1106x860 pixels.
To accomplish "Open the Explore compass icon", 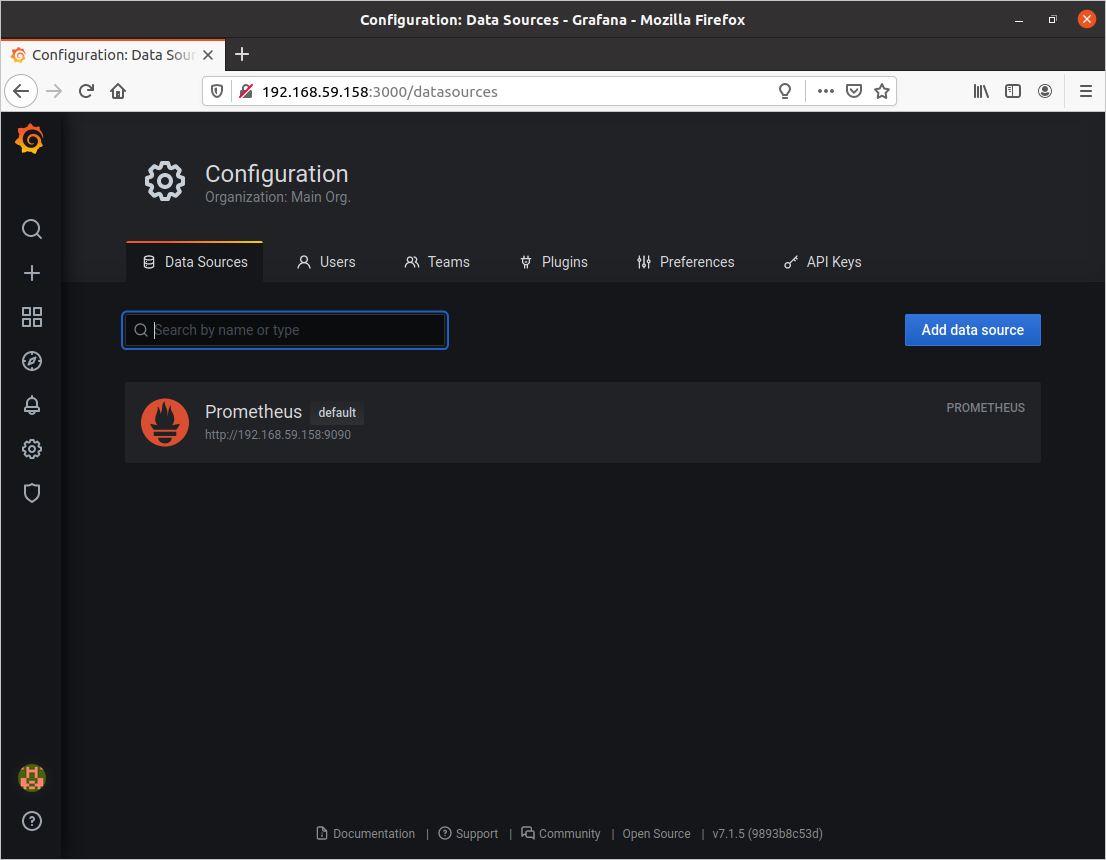I will tap(32, 361).
